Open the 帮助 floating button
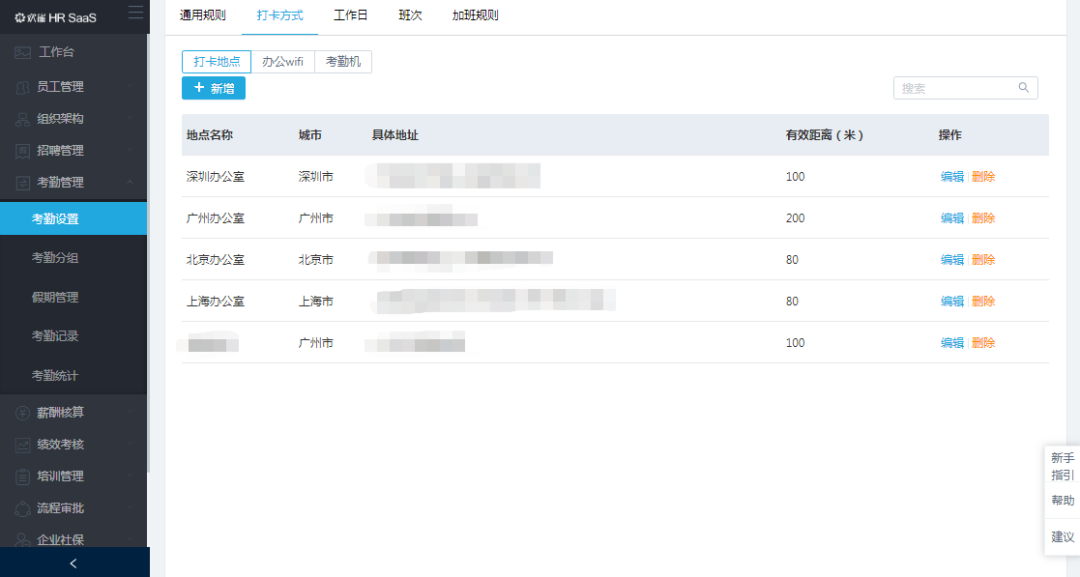The height and width of the screenshot is (577, 1080). [1062, 501]
